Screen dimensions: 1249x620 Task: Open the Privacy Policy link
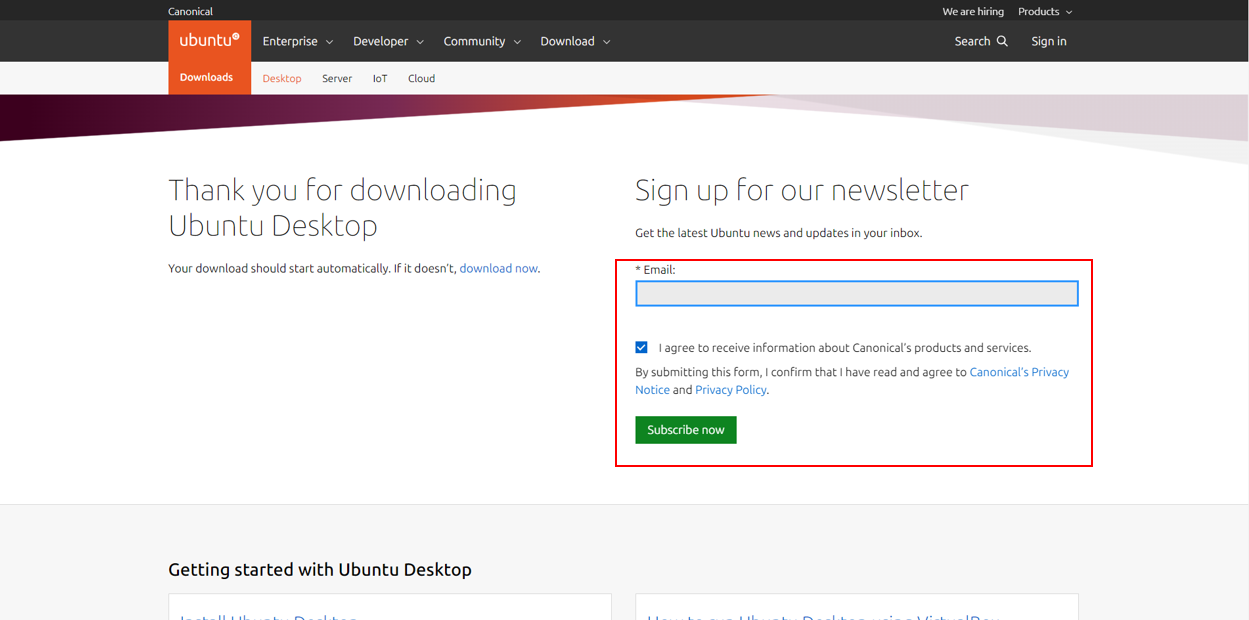[731, 390]
